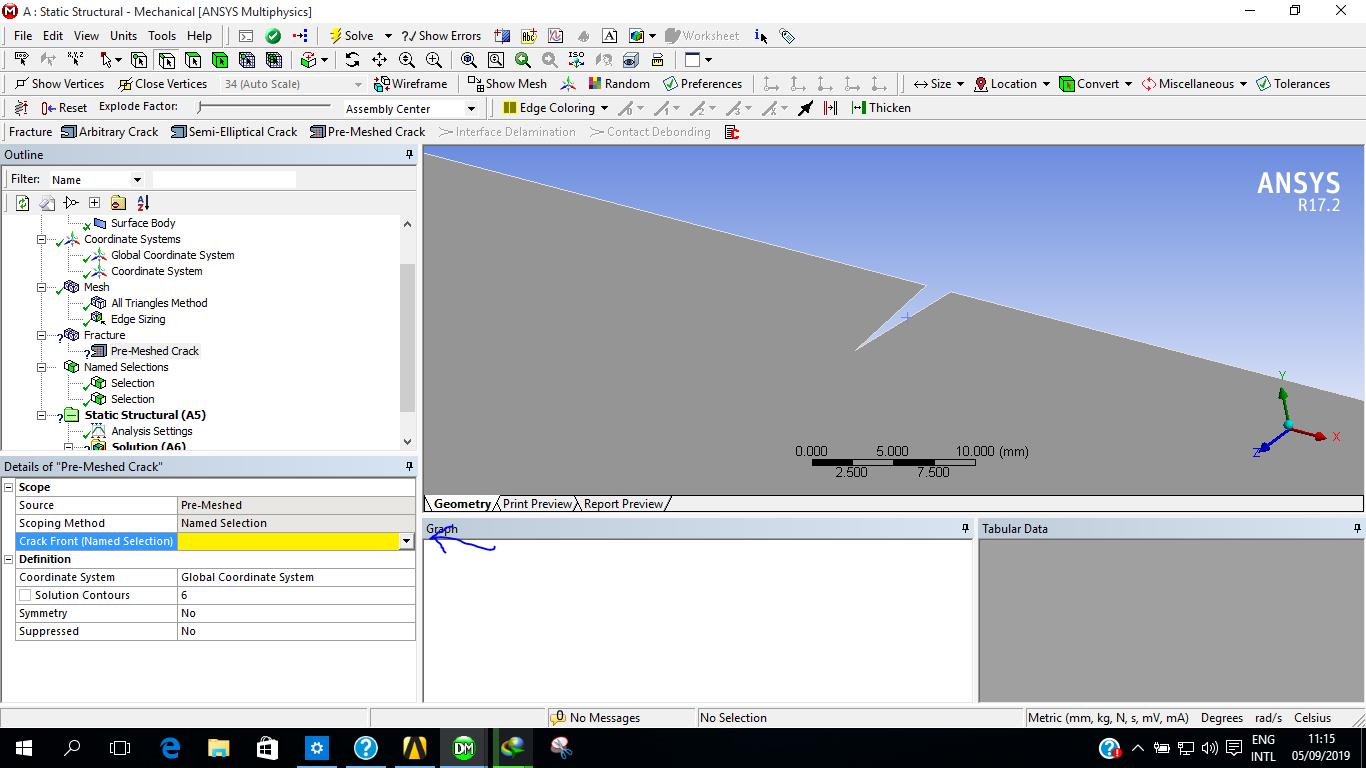This screenshot has width=1366, height=768.
Task: Switch to the Print Preview tab
Action: [537, 504]
